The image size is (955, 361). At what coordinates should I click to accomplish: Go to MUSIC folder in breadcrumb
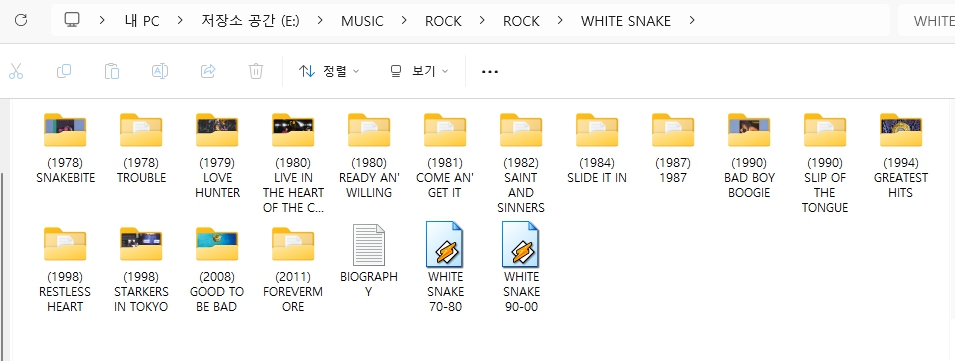tap(362, 21)
